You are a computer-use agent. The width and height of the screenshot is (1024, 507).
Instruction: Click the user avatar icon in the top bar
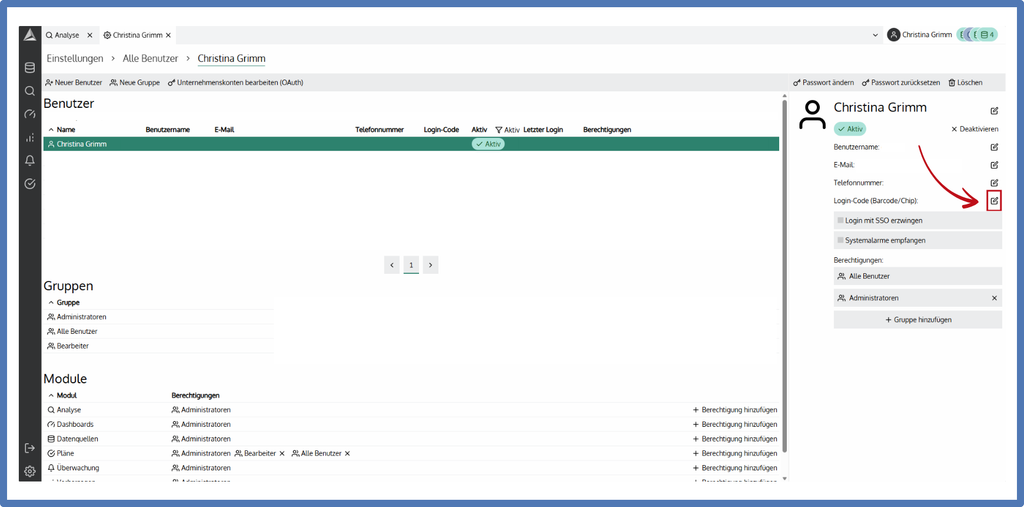(x=893, y=35)
